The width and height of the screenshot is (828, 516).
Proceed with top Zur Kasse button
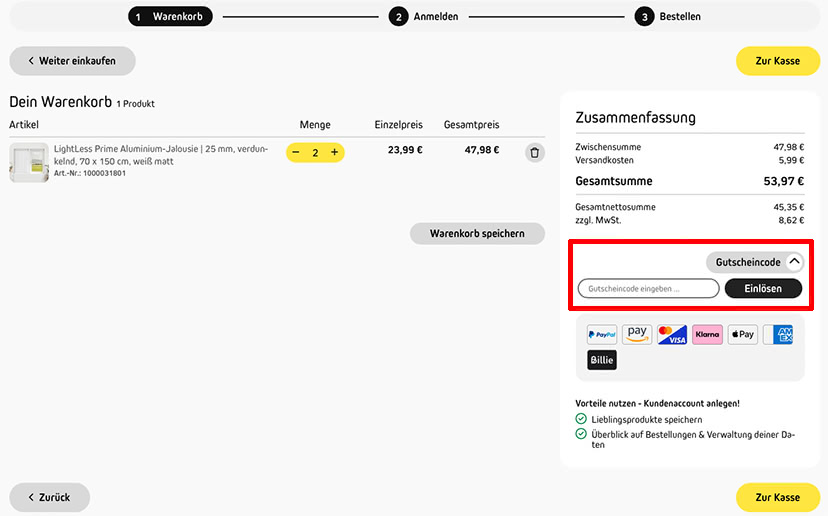(x=778, y=61)
